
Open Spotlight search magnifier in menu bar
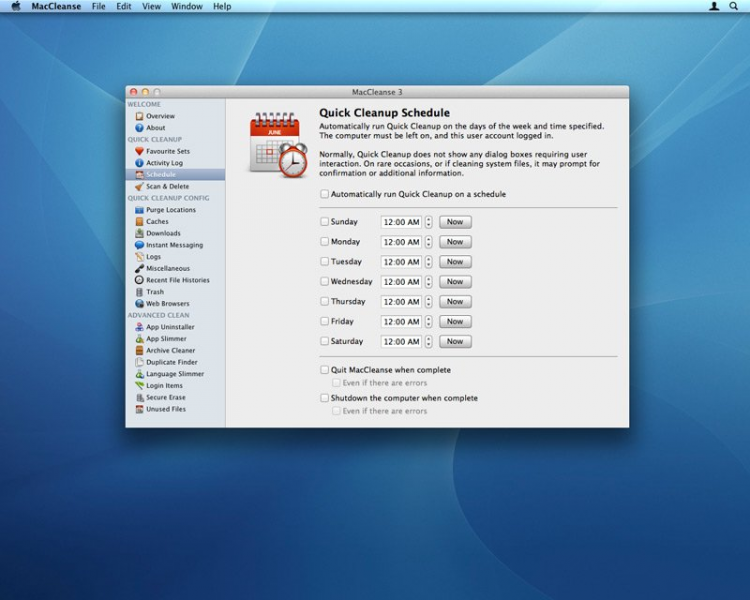pyautogui.click(x=733, y=6)
